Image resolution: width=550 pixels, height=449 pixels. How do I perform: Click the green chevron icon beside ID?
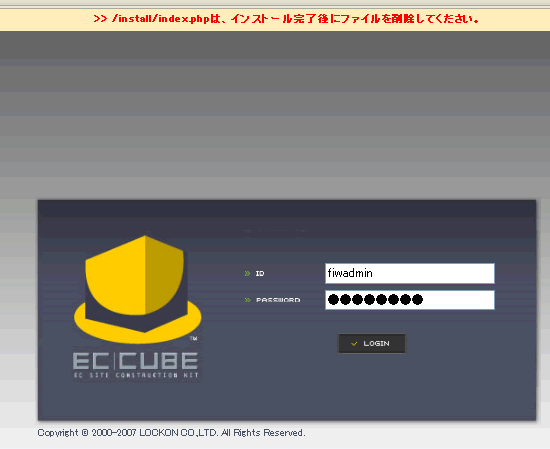tap(247, 273)
